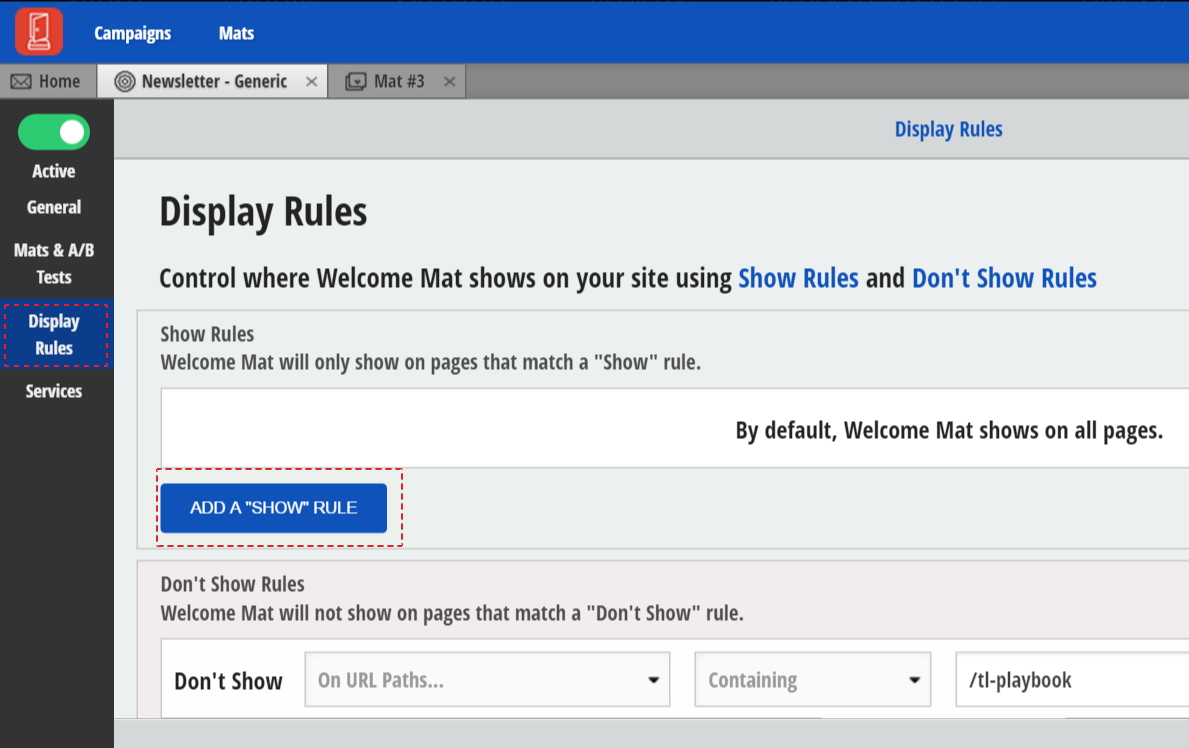Close the Mat #3 tab
Viewport: 1189px width, 748px height.
pos(449,81)
